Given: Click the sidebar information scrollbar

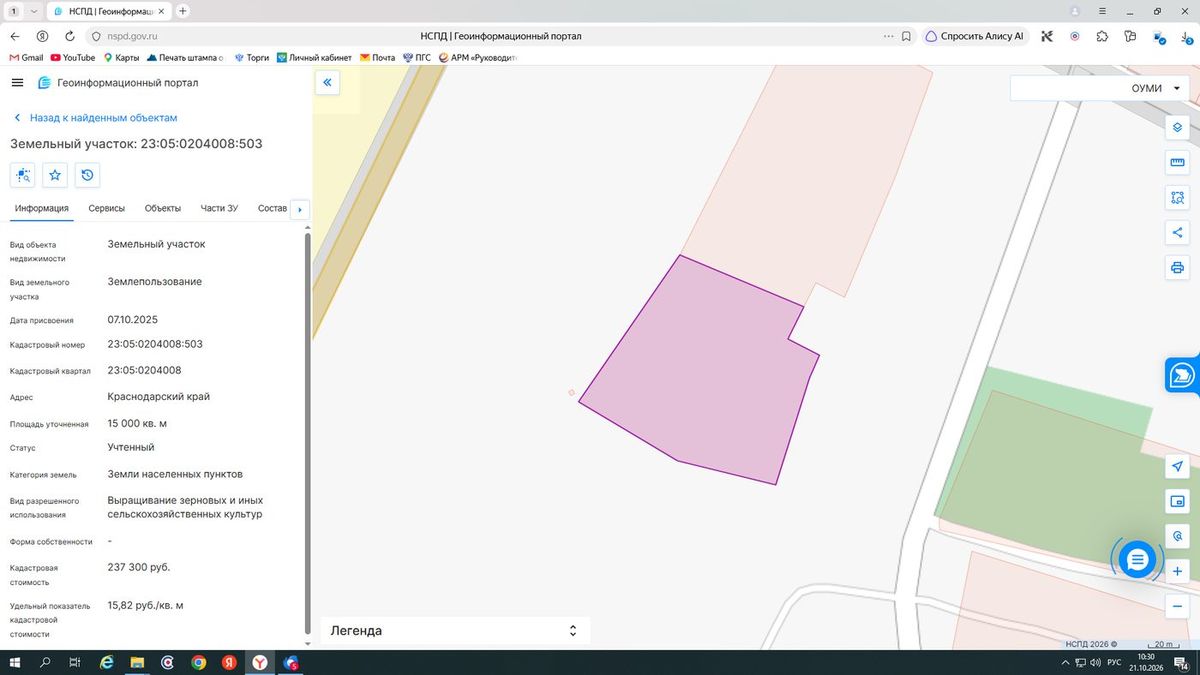Looking at the screenshot, I should (308, 435).
